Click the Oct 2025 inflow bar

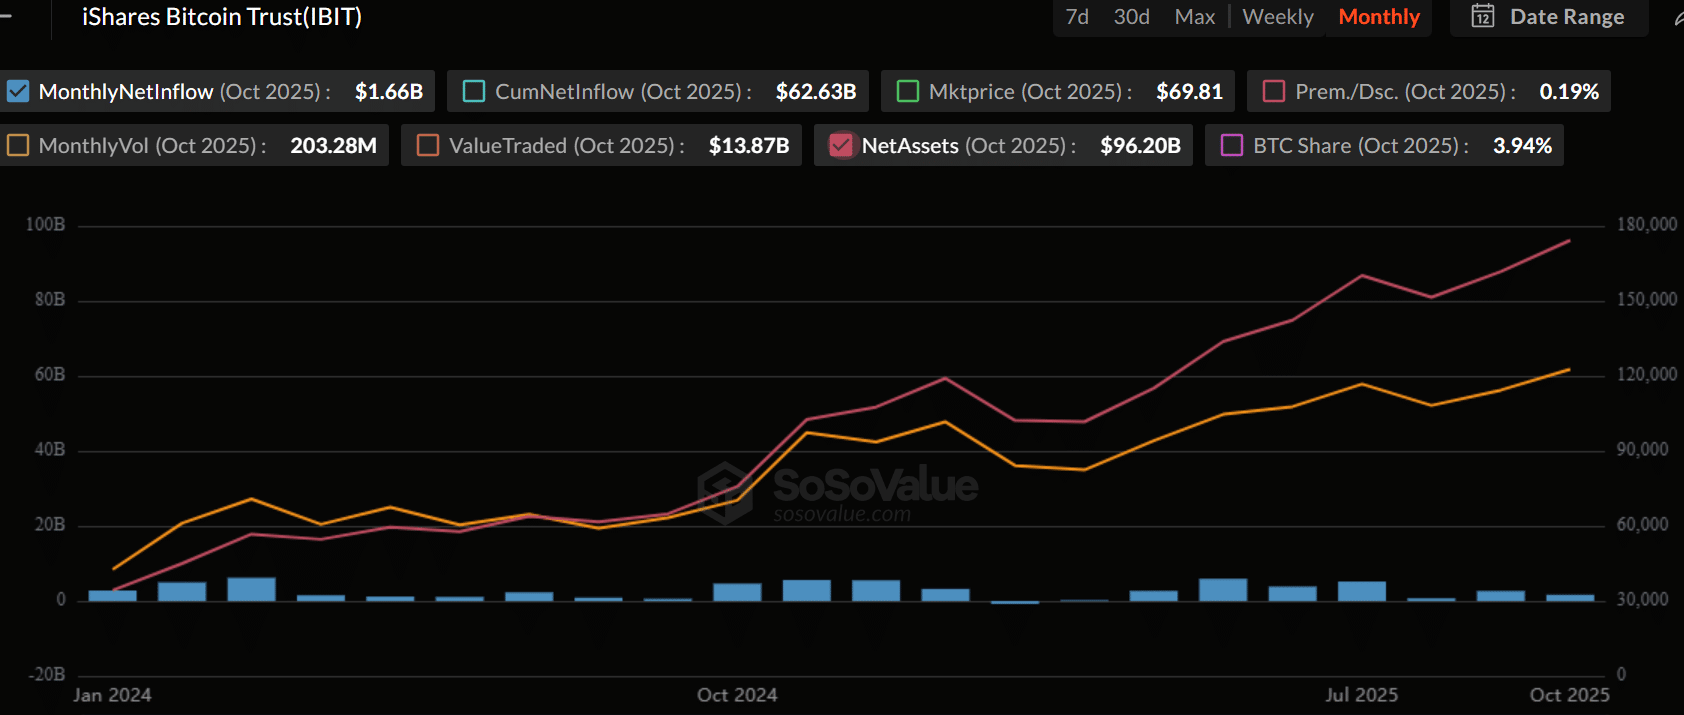pyautogui.click(x=1570, y=597)
